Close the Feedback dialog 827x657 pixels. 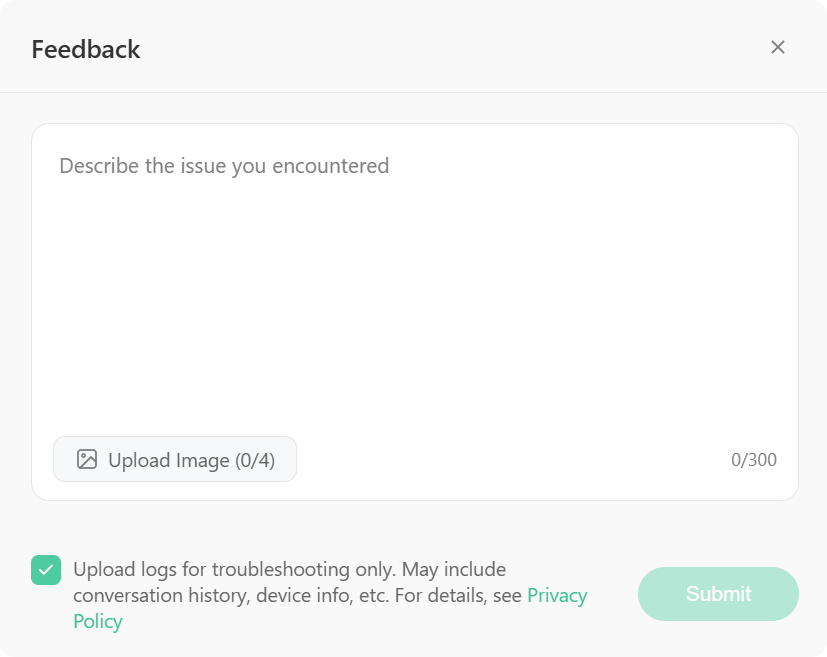click(777, 47)
